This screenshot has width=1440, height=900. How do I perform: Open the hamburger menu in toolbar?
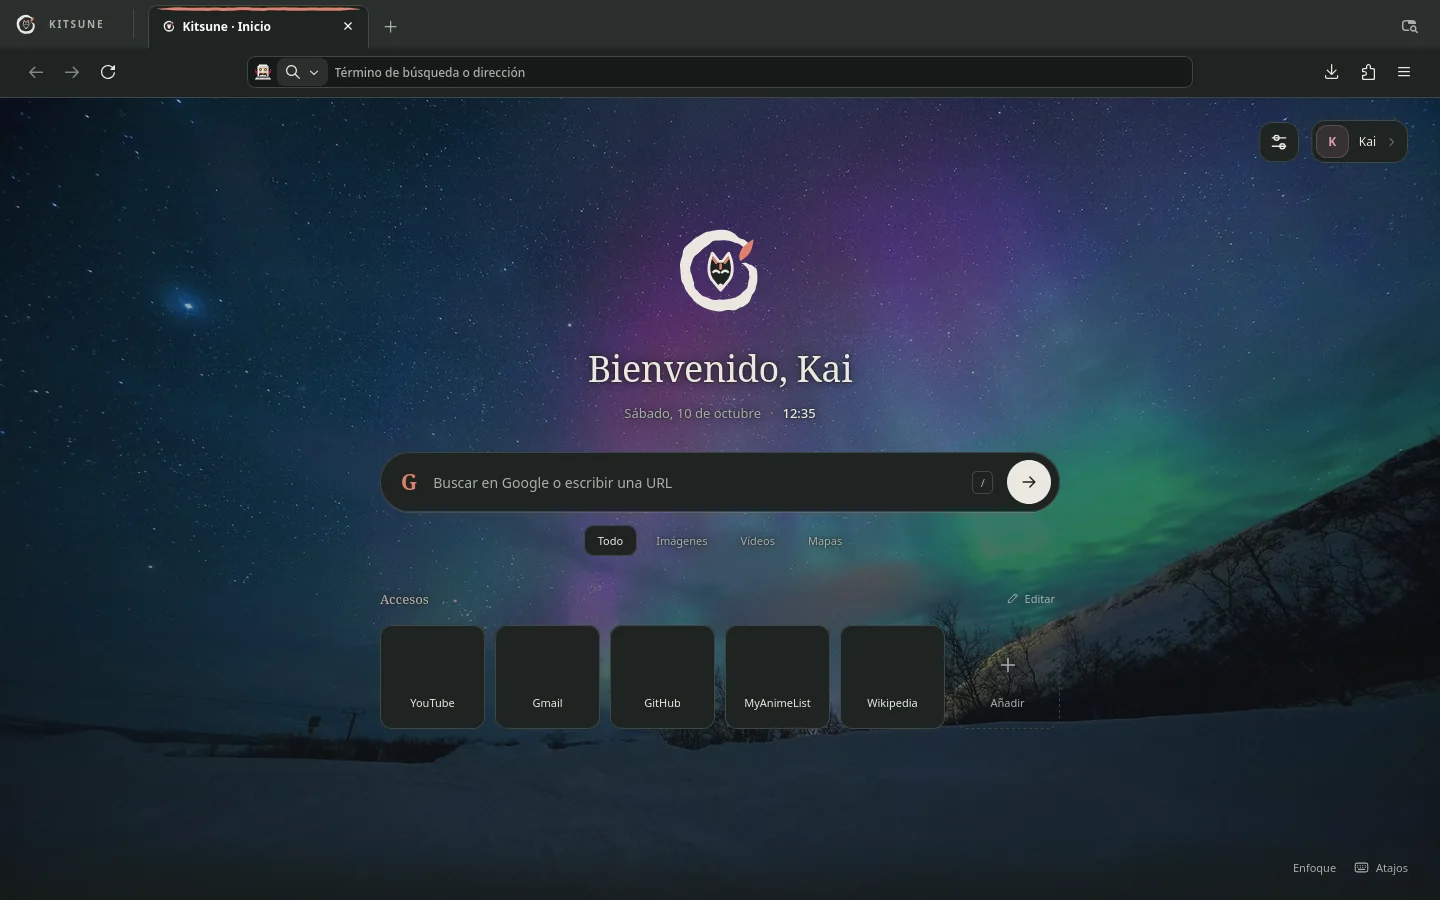point(1404,72)
